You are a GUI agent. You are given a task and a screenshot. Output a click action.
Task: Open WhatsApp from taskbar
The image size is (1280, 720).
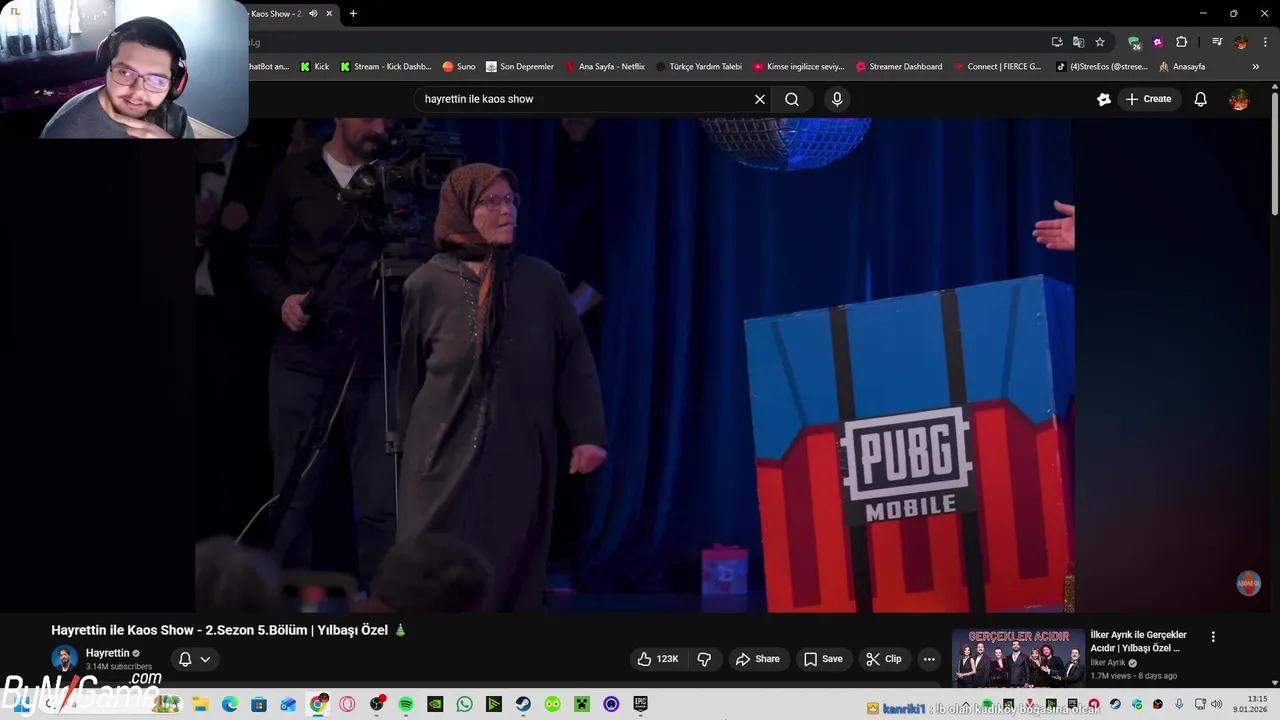[x=464, y=704]
